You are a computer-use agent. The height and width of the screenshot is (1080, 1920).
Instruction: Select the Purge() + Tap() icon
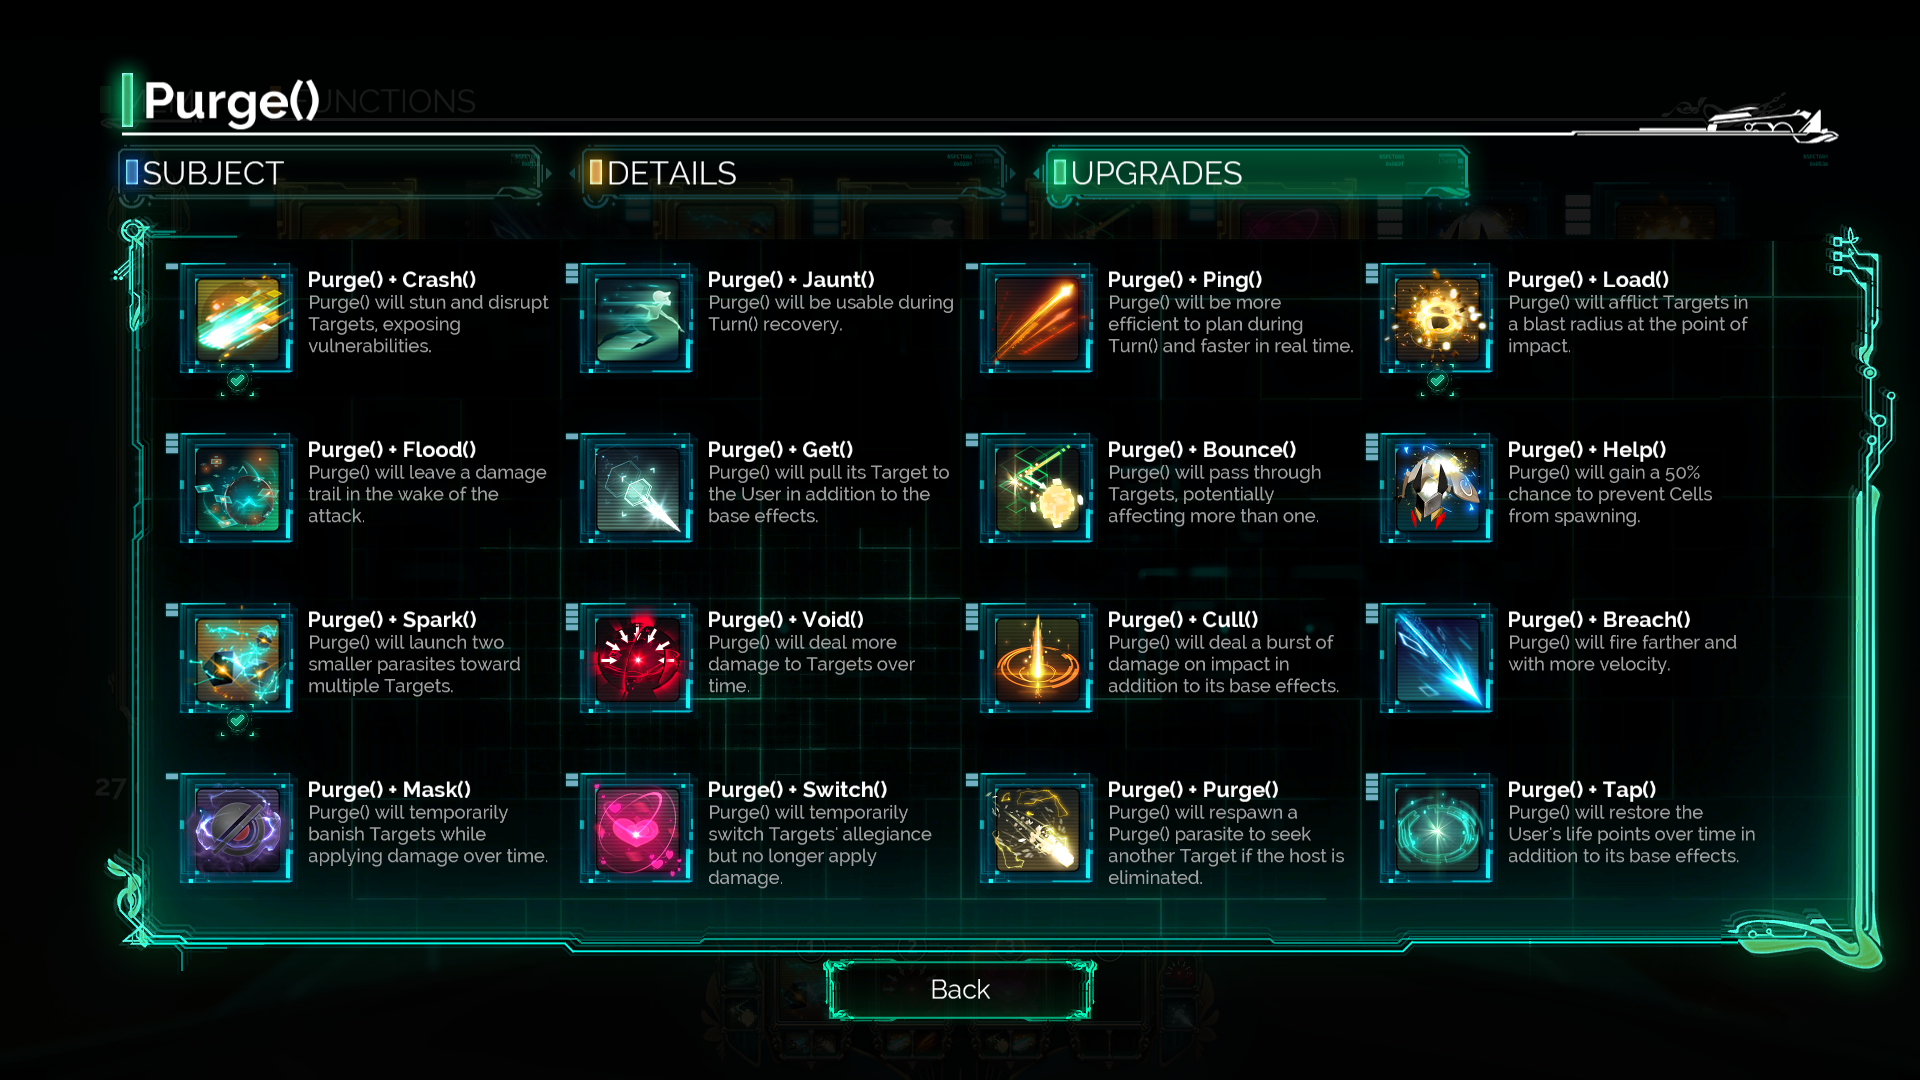coord(1437,829)
